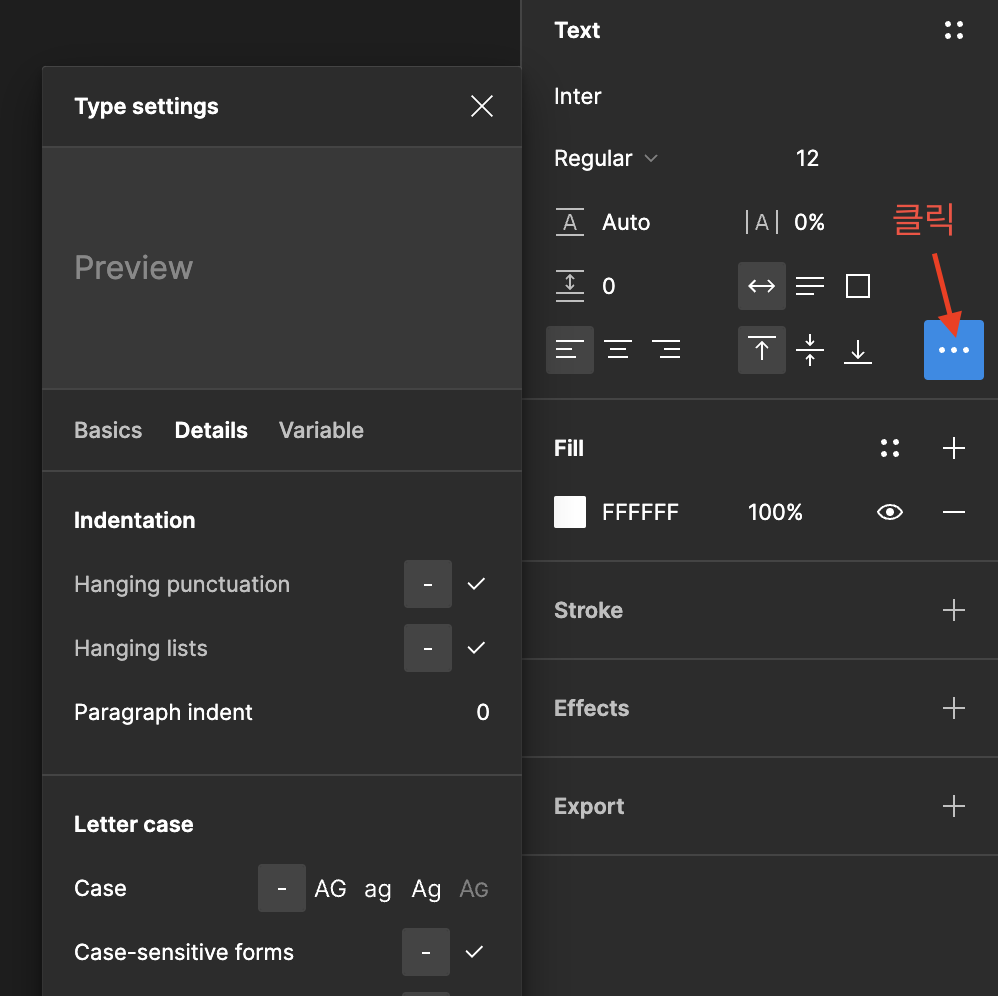Switch to the Basics tab
The image size is (998, 996).
108,430
